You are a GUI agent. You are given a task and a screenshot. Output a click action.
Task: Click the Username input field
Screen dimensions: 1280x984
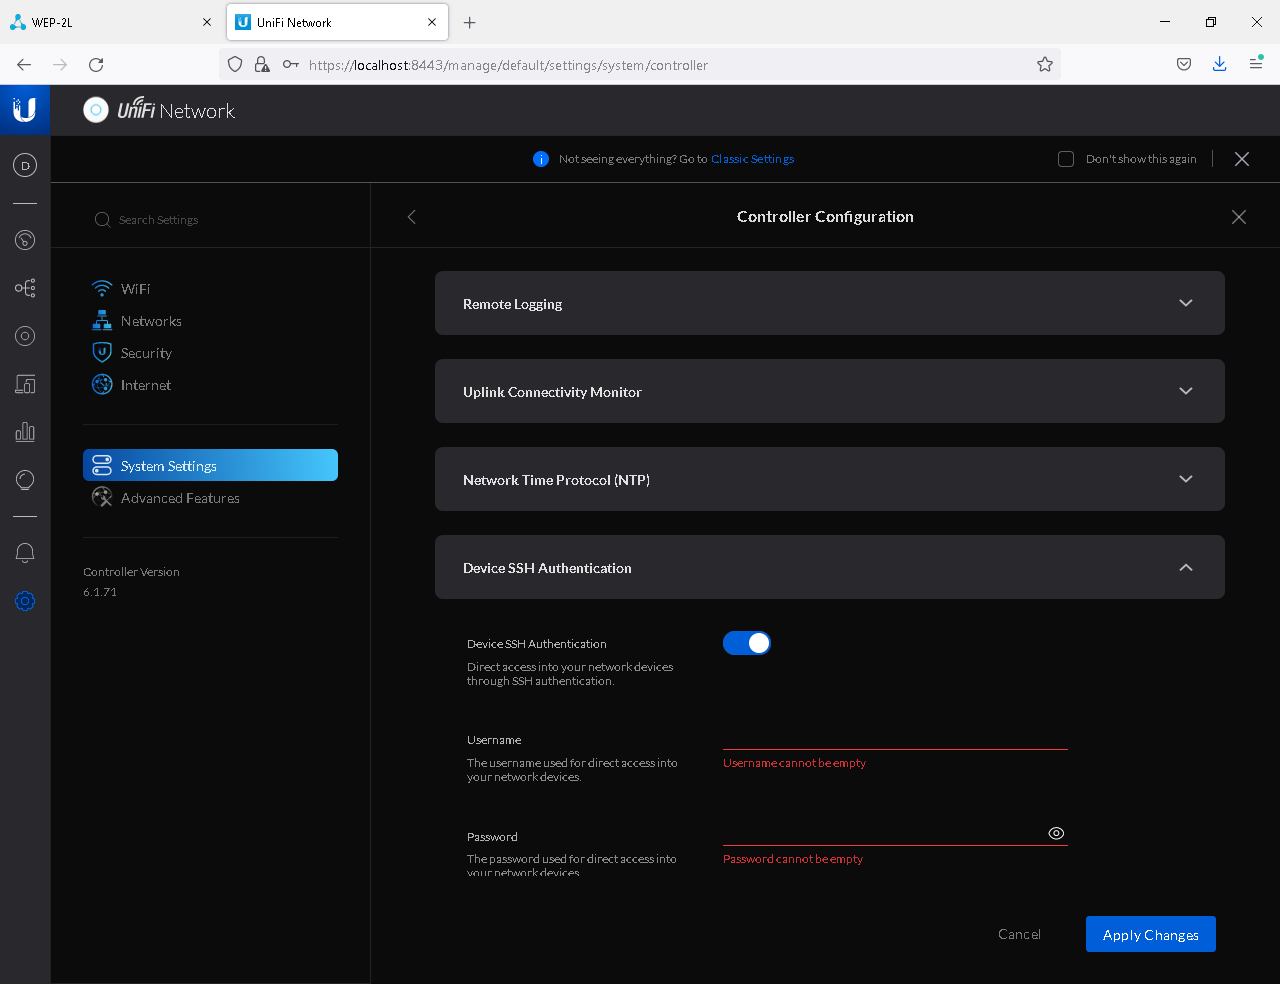coord(895,737)
